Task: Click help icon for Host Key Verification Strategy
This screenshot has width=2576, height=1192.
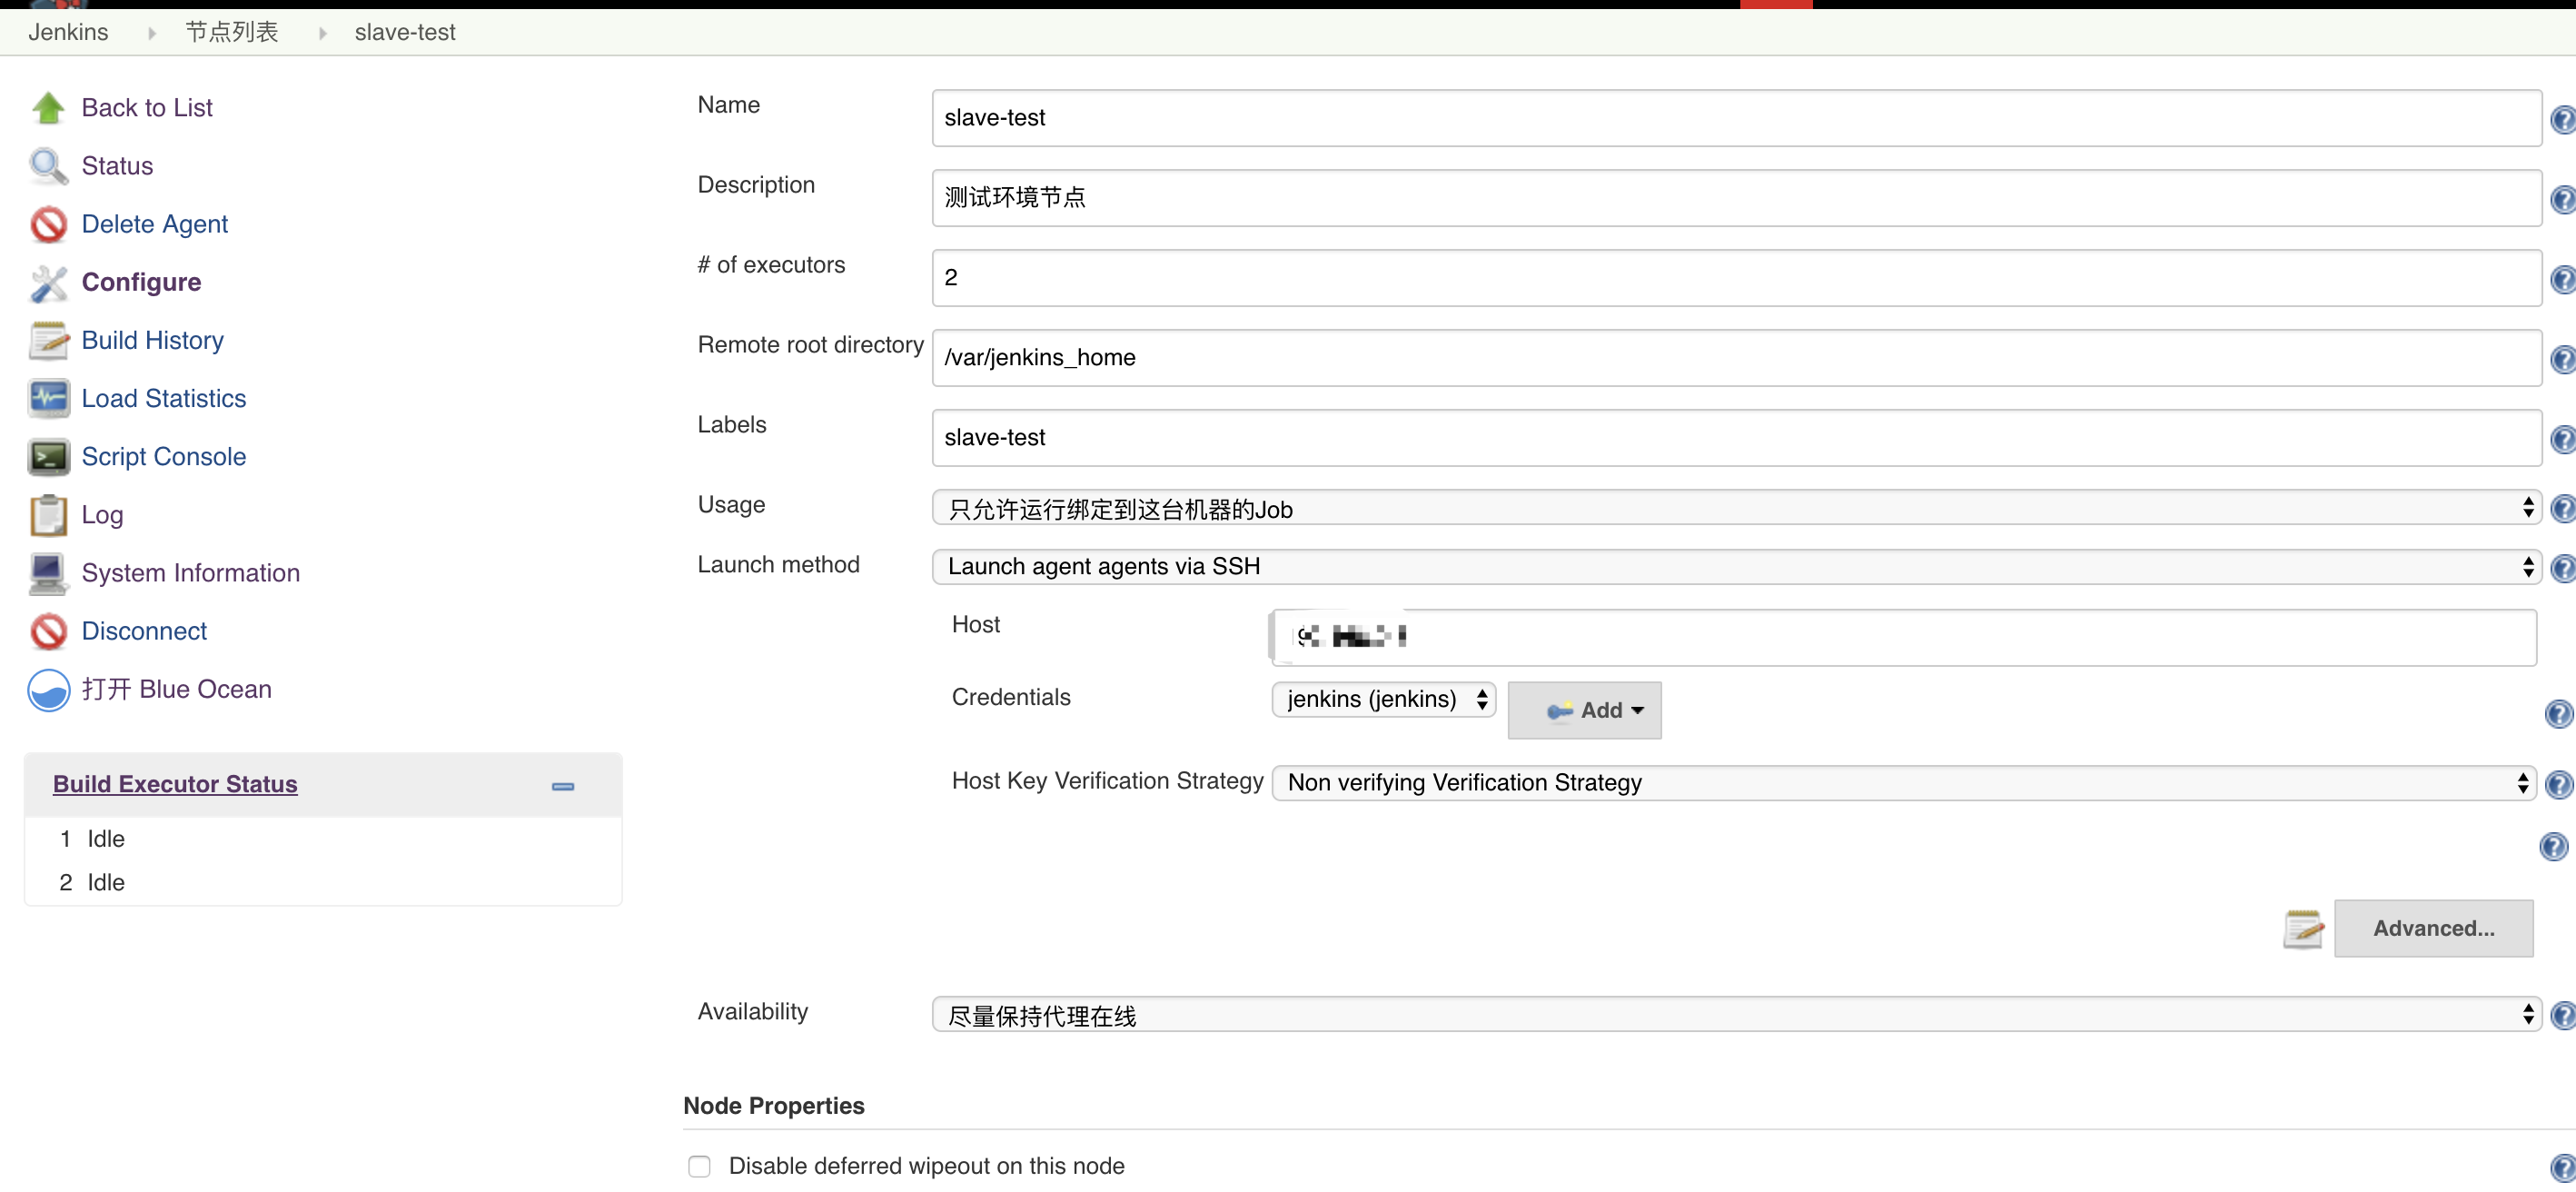Action: (x=2559, y=785)
